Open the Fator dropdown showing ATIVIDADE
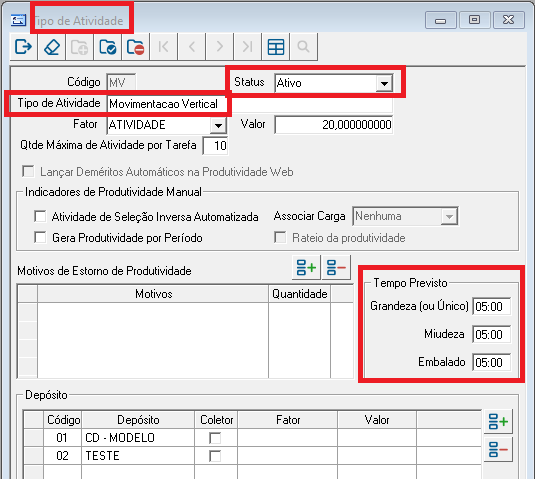This screenshot has height=479, width=535. pyautogui.click(x=218, y=125)
